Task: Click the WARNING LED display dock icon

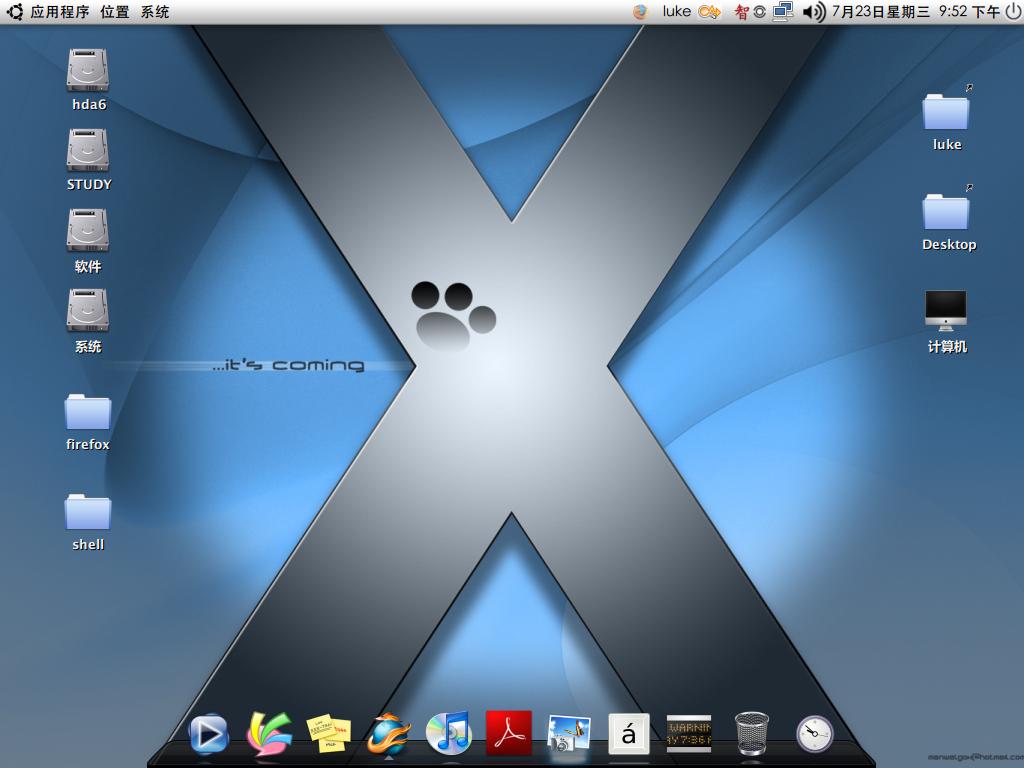Action: 689,734
